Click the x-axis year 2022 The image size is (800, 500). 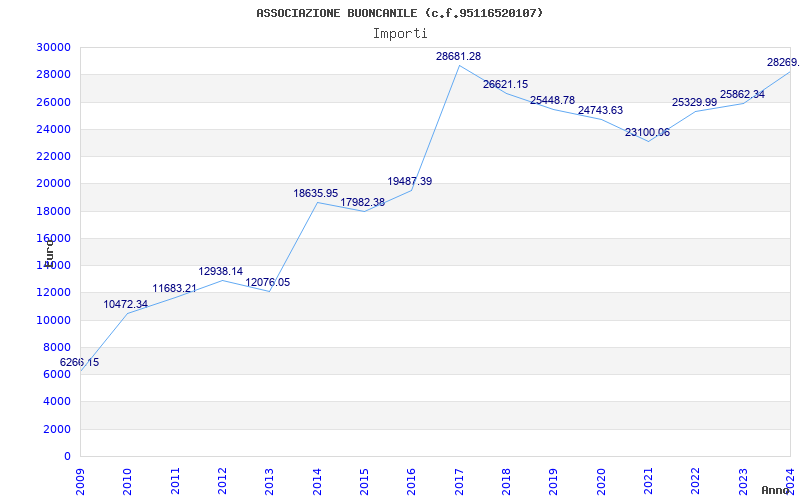pos(695,481)
